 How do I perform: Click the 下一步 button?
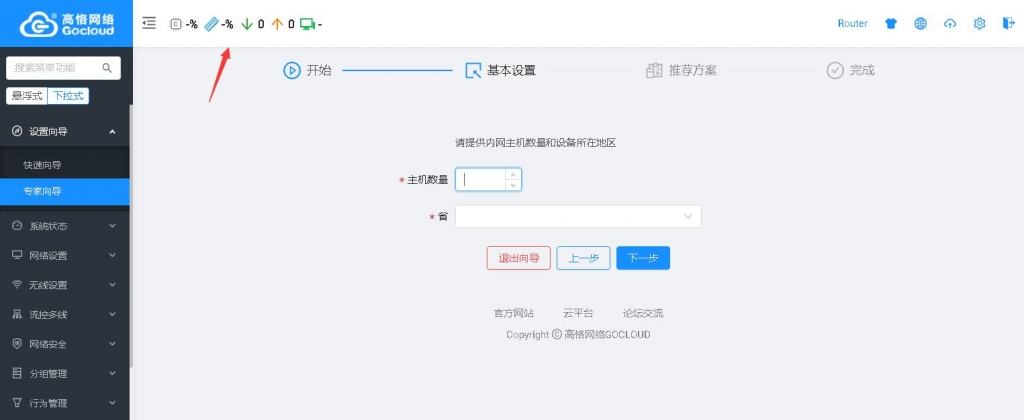click(x=642, y=258)
